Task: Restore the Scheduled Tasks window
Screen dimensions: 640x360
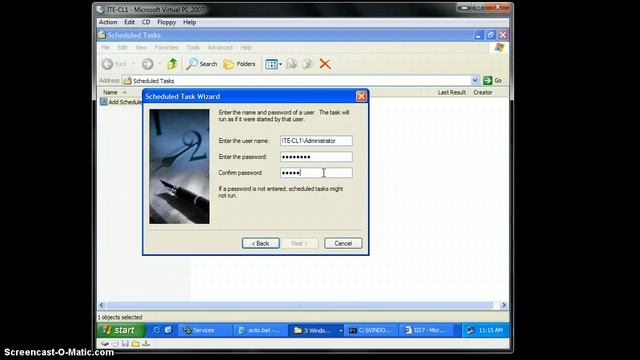Action: [x=491, y=35]
